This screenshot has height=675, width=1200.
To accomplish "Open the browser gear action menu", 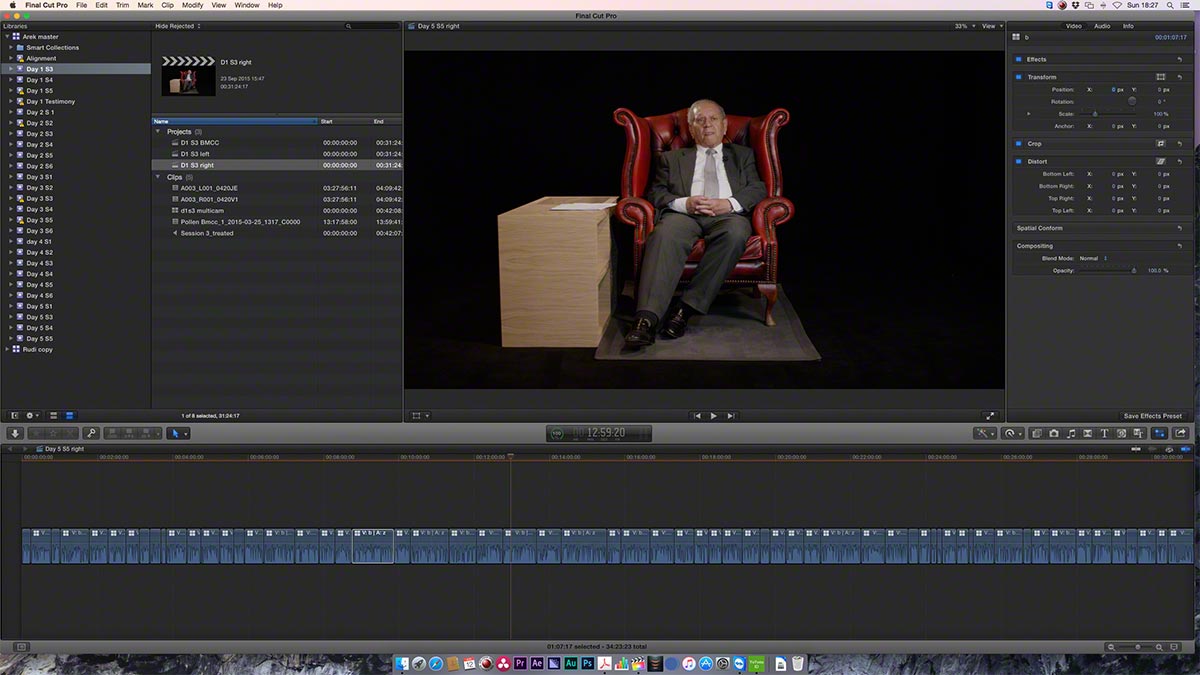I will 33,415.
